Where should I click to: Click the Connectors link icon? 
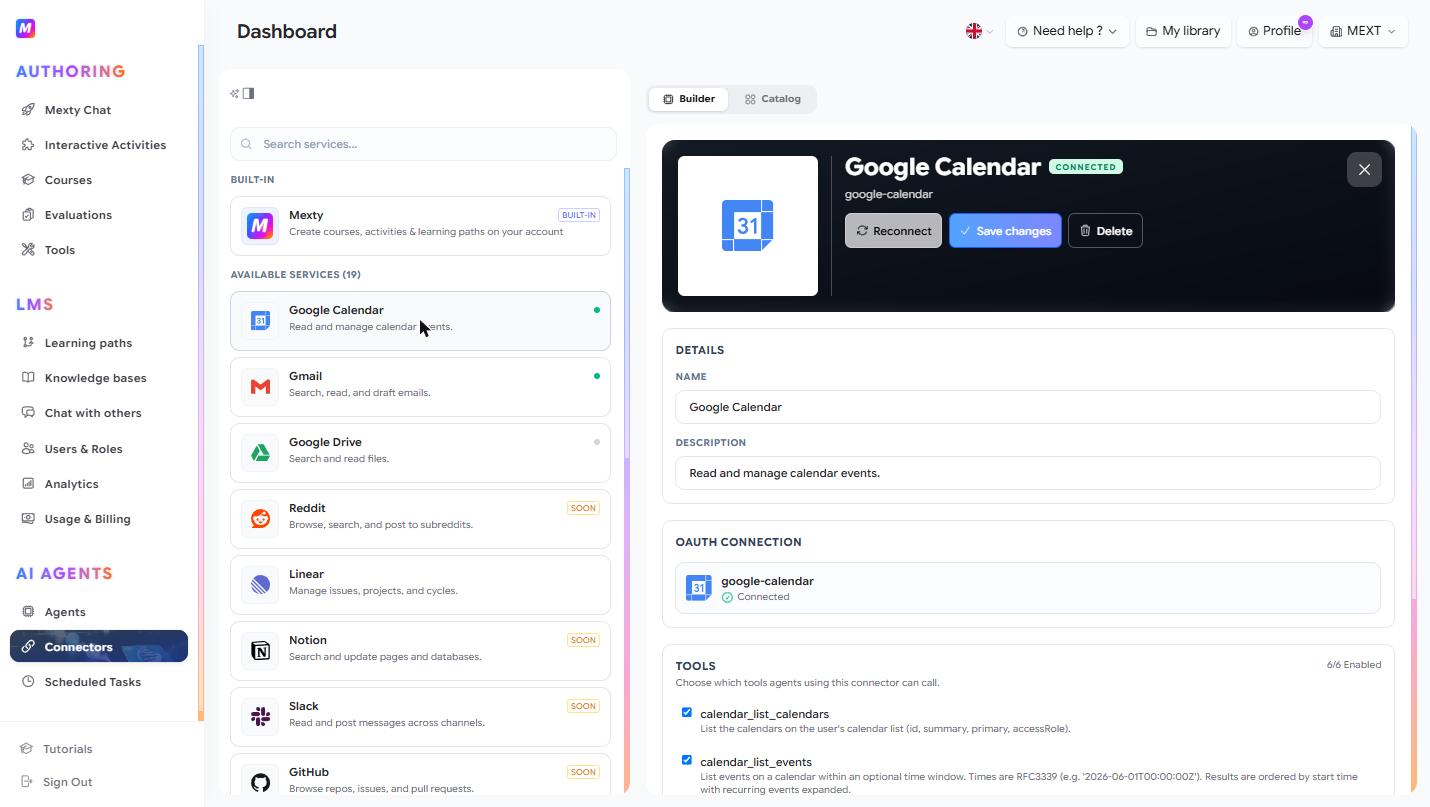(x=28, y=647)
